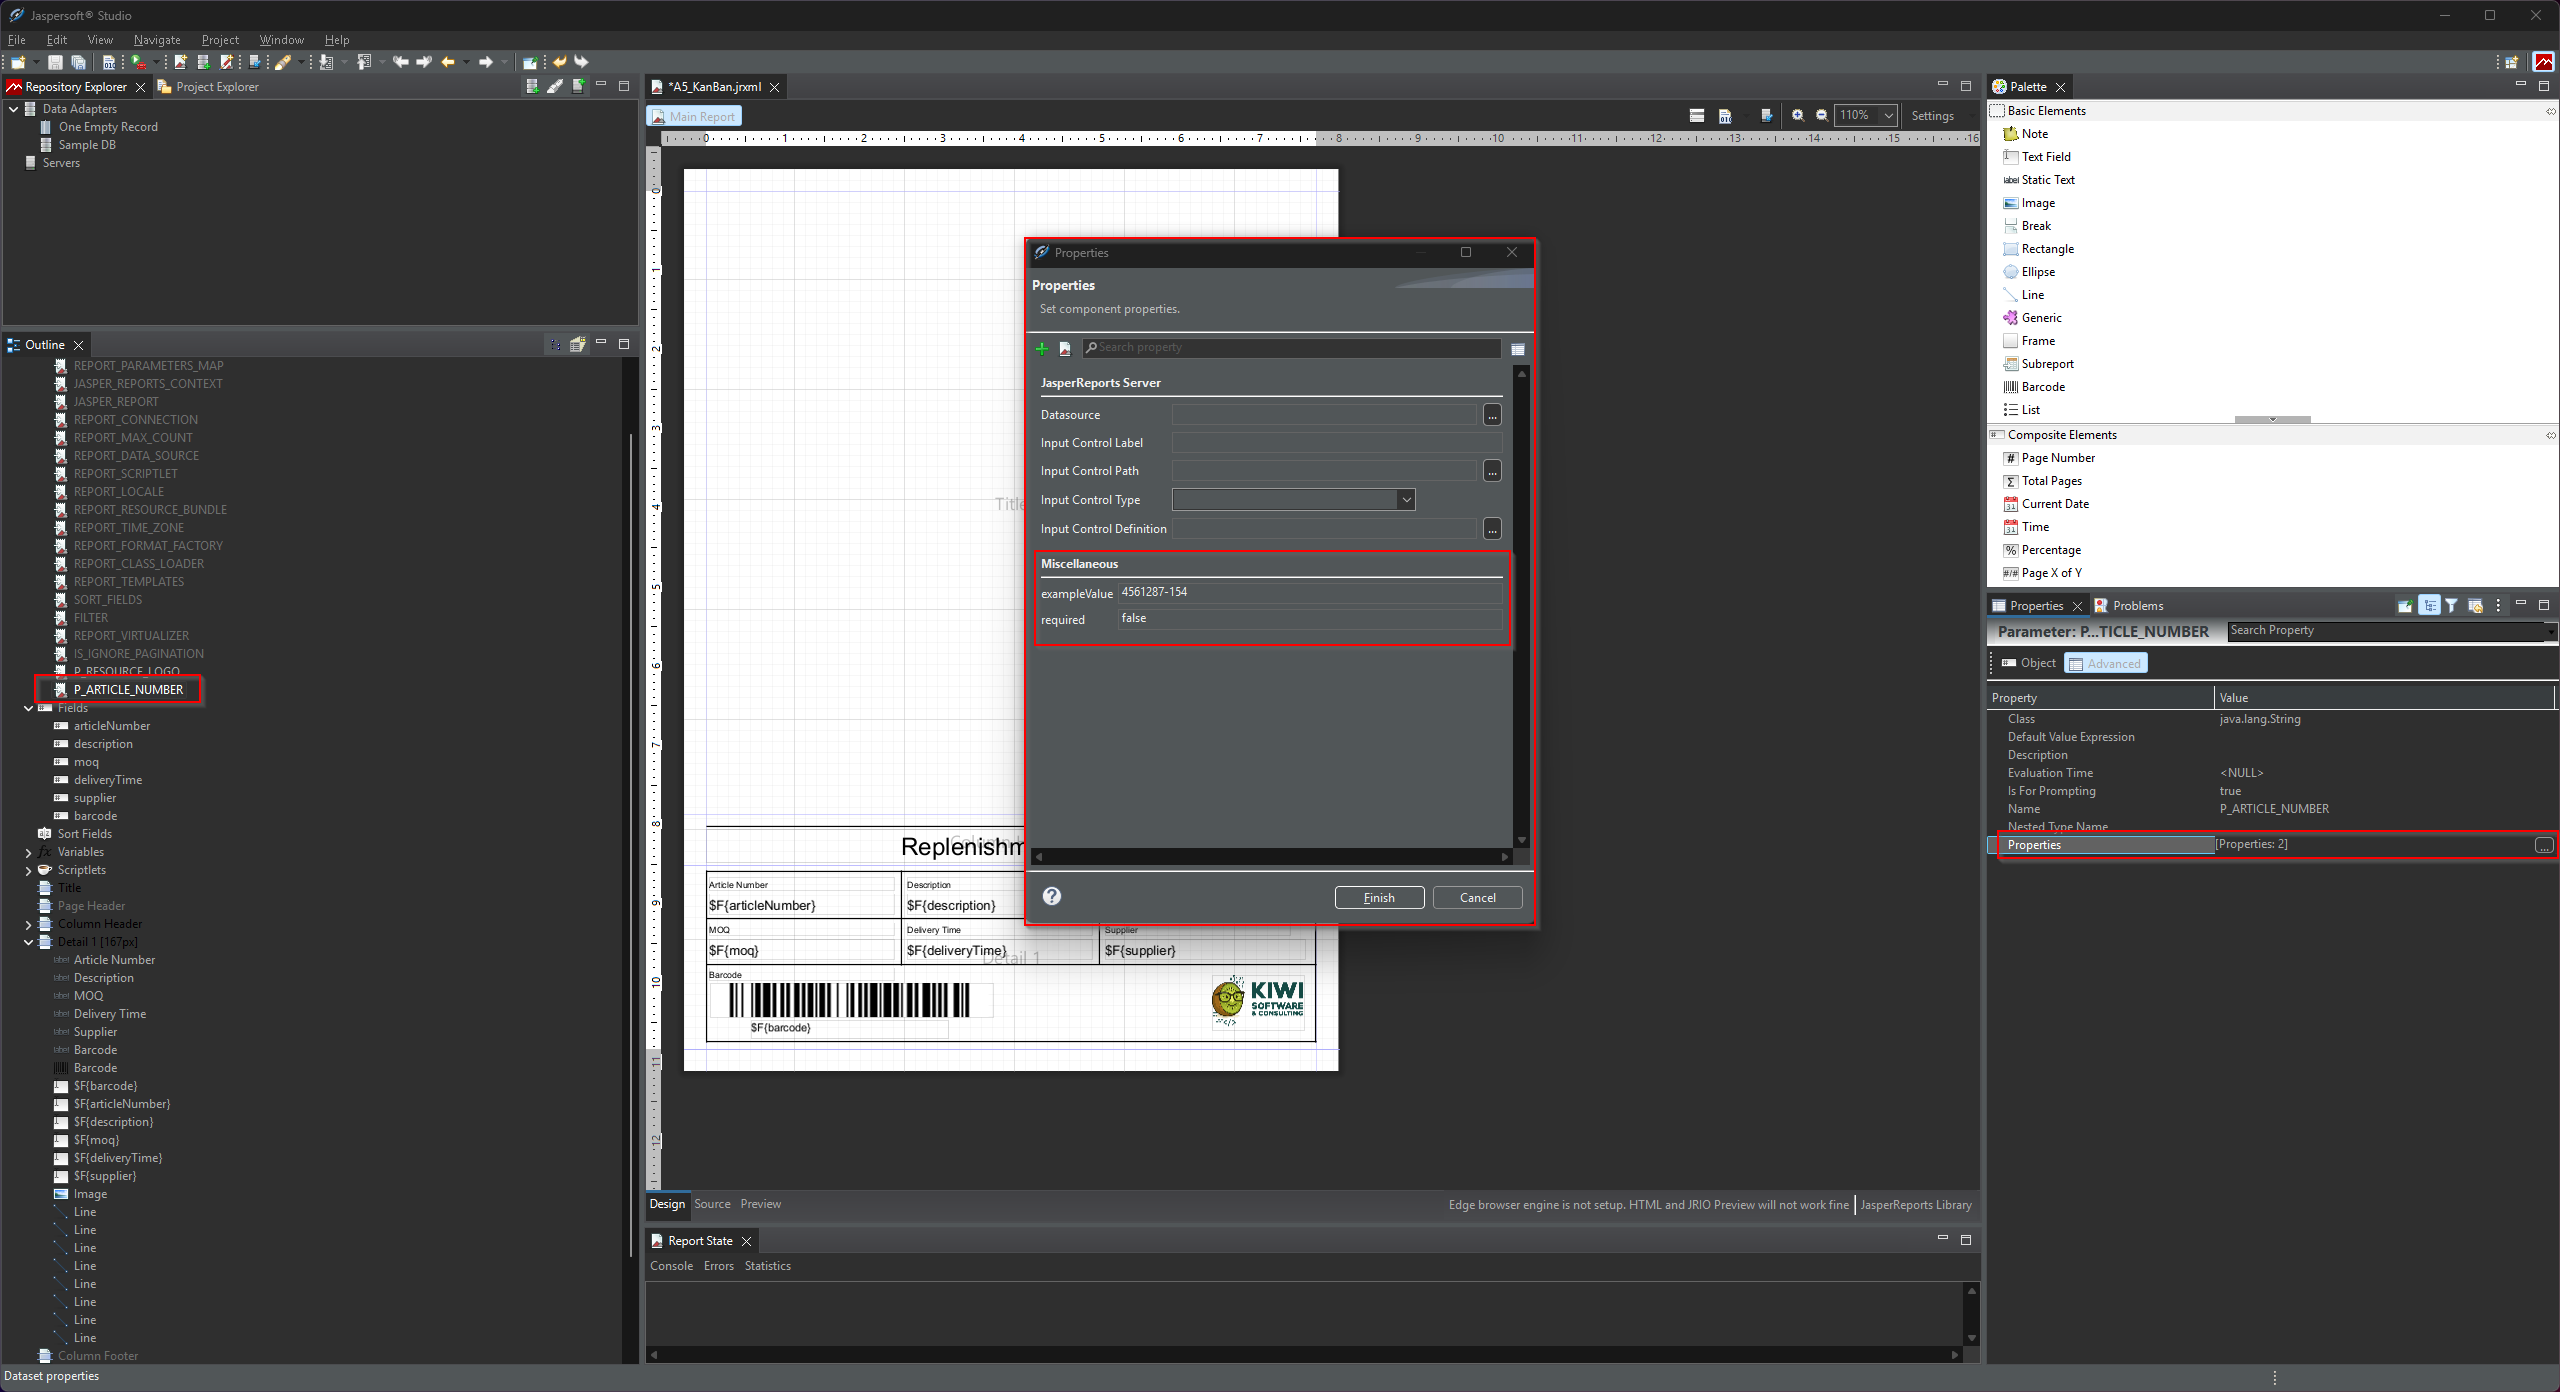2560x1392 pixels.
Task: Click the yellow back arrow toolbar icon
Action: (x=448, y=62)
